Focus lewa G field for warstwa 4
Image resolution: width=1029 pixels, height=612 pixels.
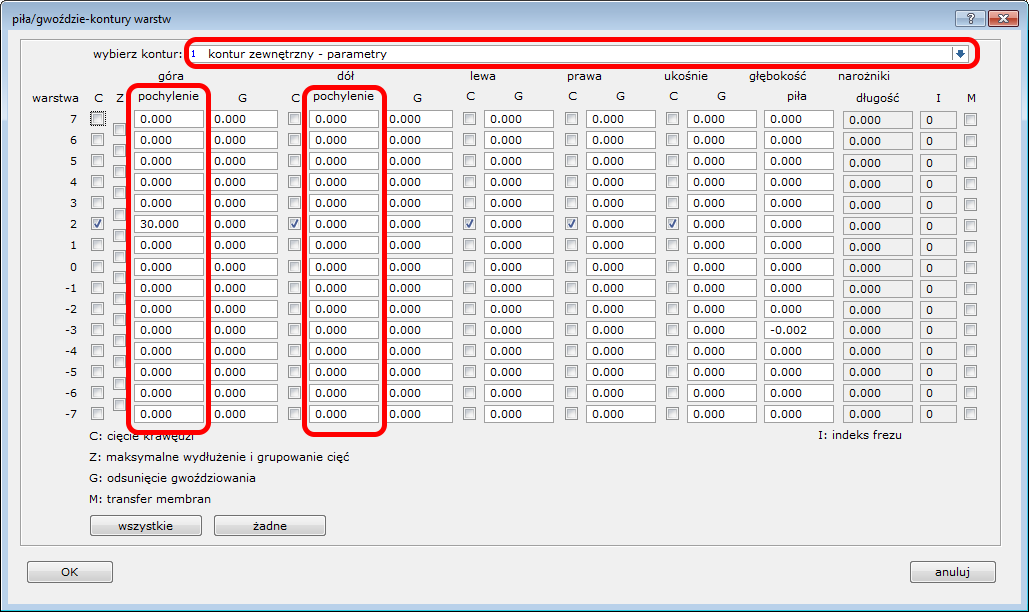click(x=518, y=182)
